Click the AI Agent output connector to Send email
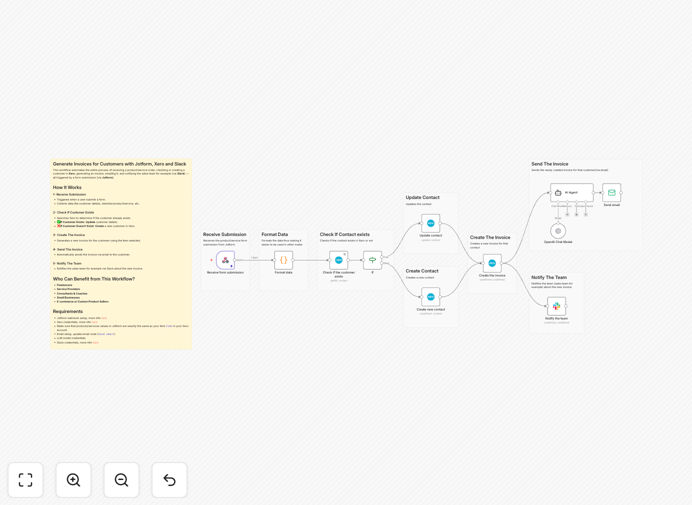 [594, 192]
